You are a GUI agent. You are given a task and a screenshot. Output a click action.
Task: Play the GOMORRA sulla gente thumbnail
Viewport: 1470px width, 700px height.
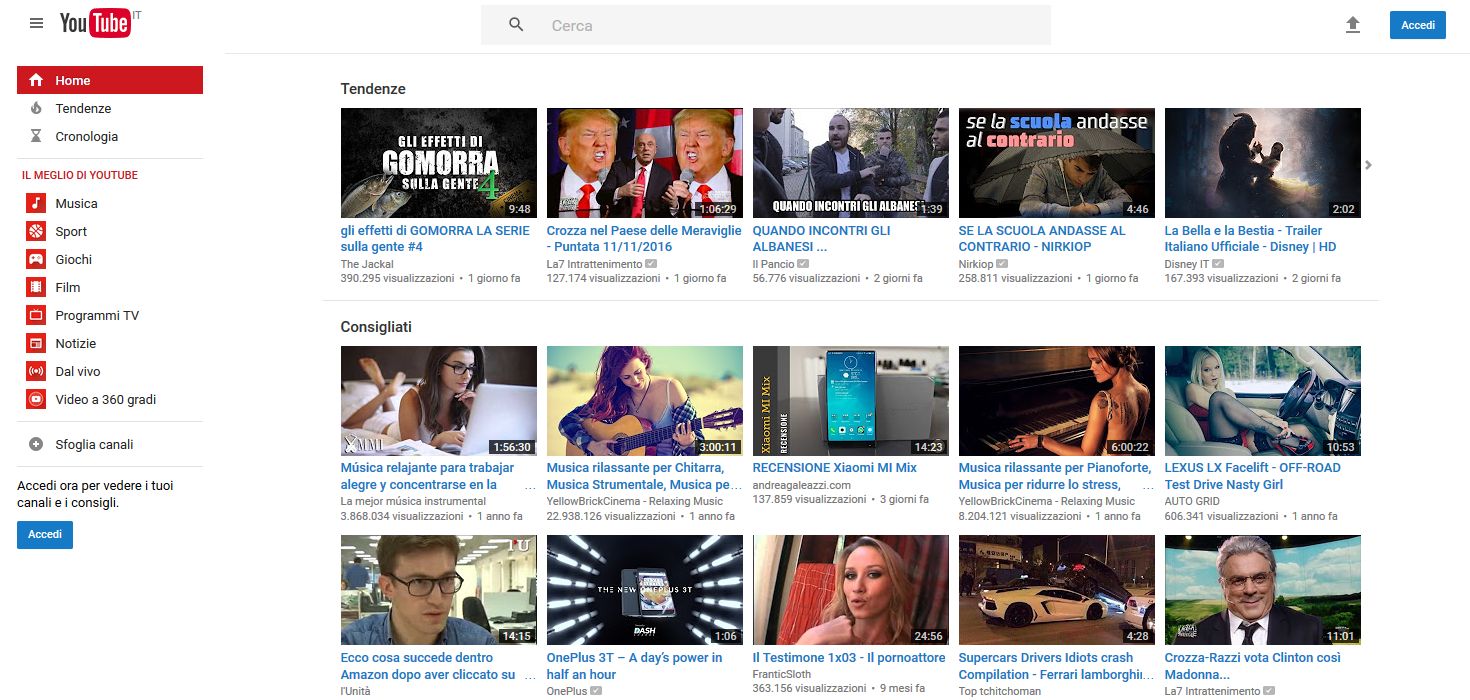439,163
